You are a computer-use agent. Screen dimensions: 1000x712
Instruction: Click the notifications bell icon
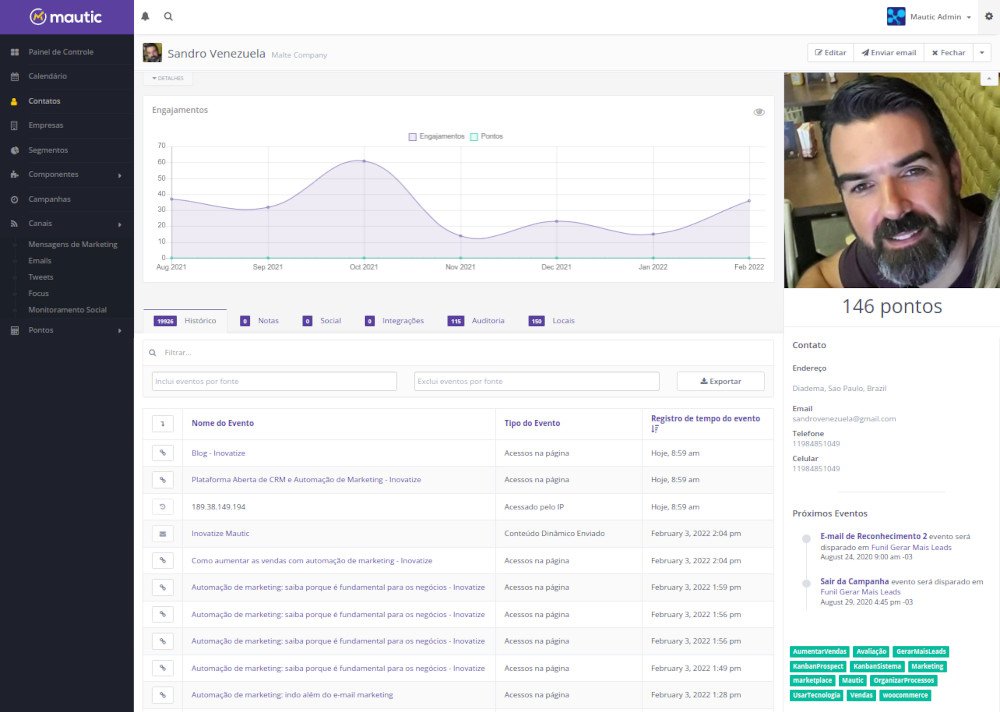click(145, 17)
